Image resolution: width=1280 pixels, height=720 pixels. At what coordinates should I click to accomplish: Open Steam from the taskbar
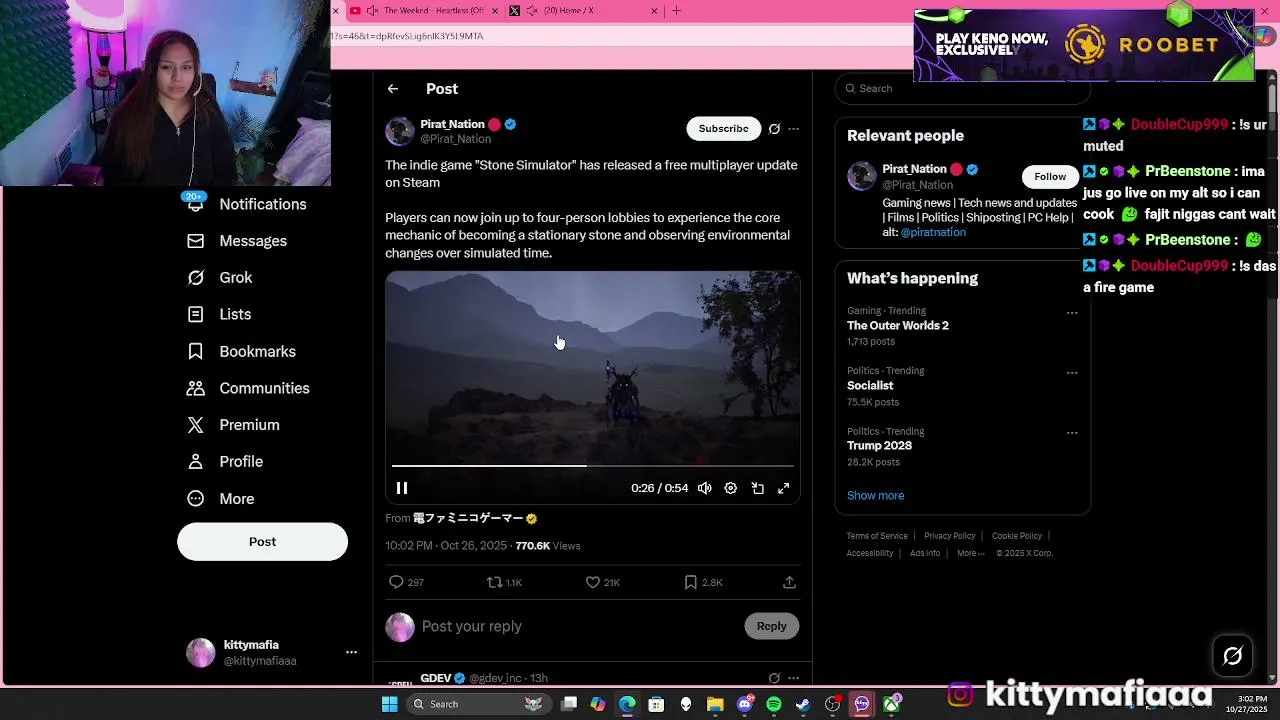pos(802,704)
